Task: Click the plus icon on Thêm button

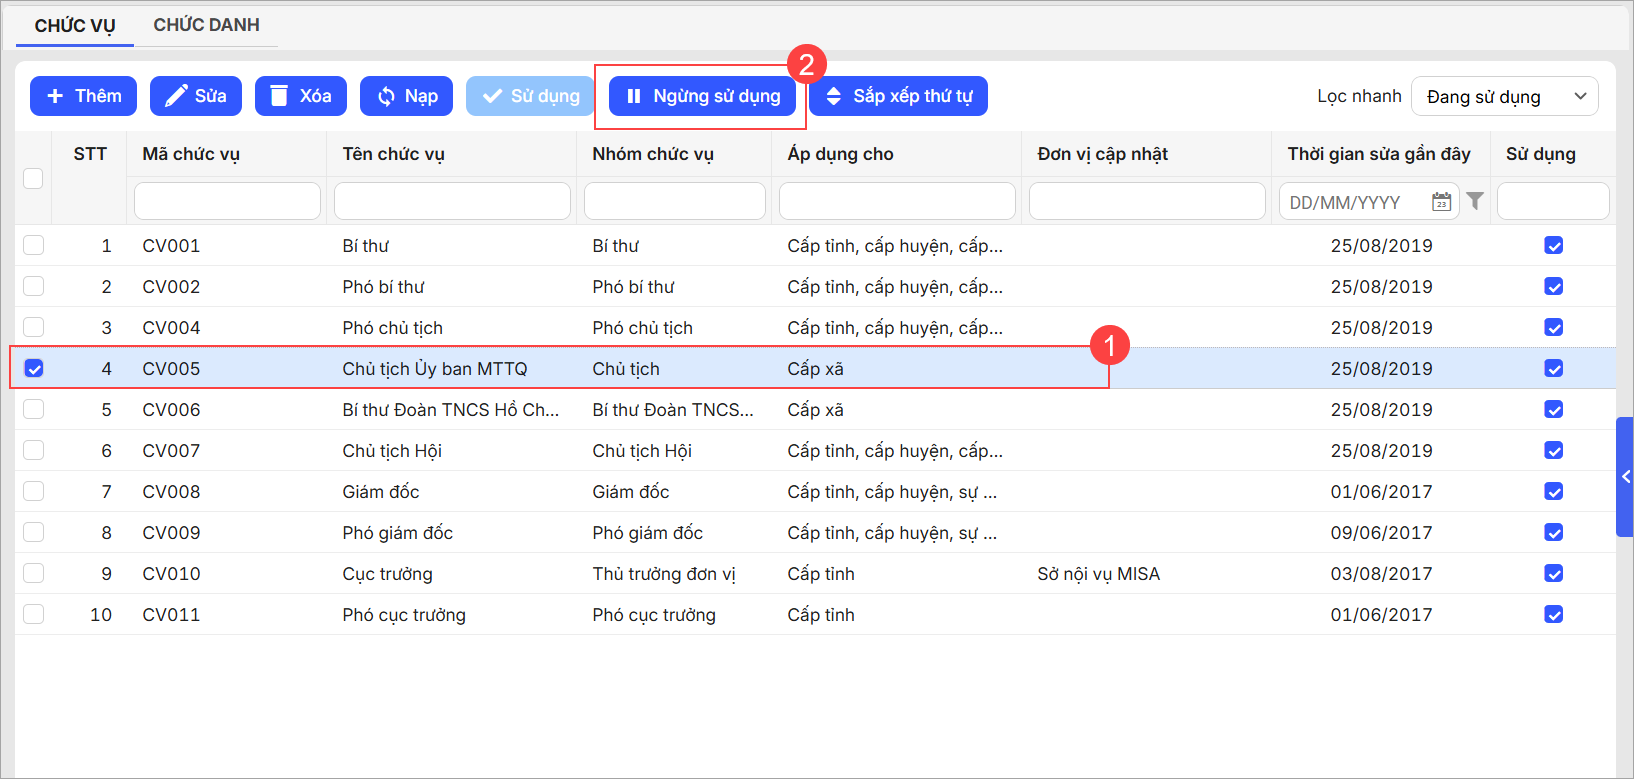Action: coord(55,96)
